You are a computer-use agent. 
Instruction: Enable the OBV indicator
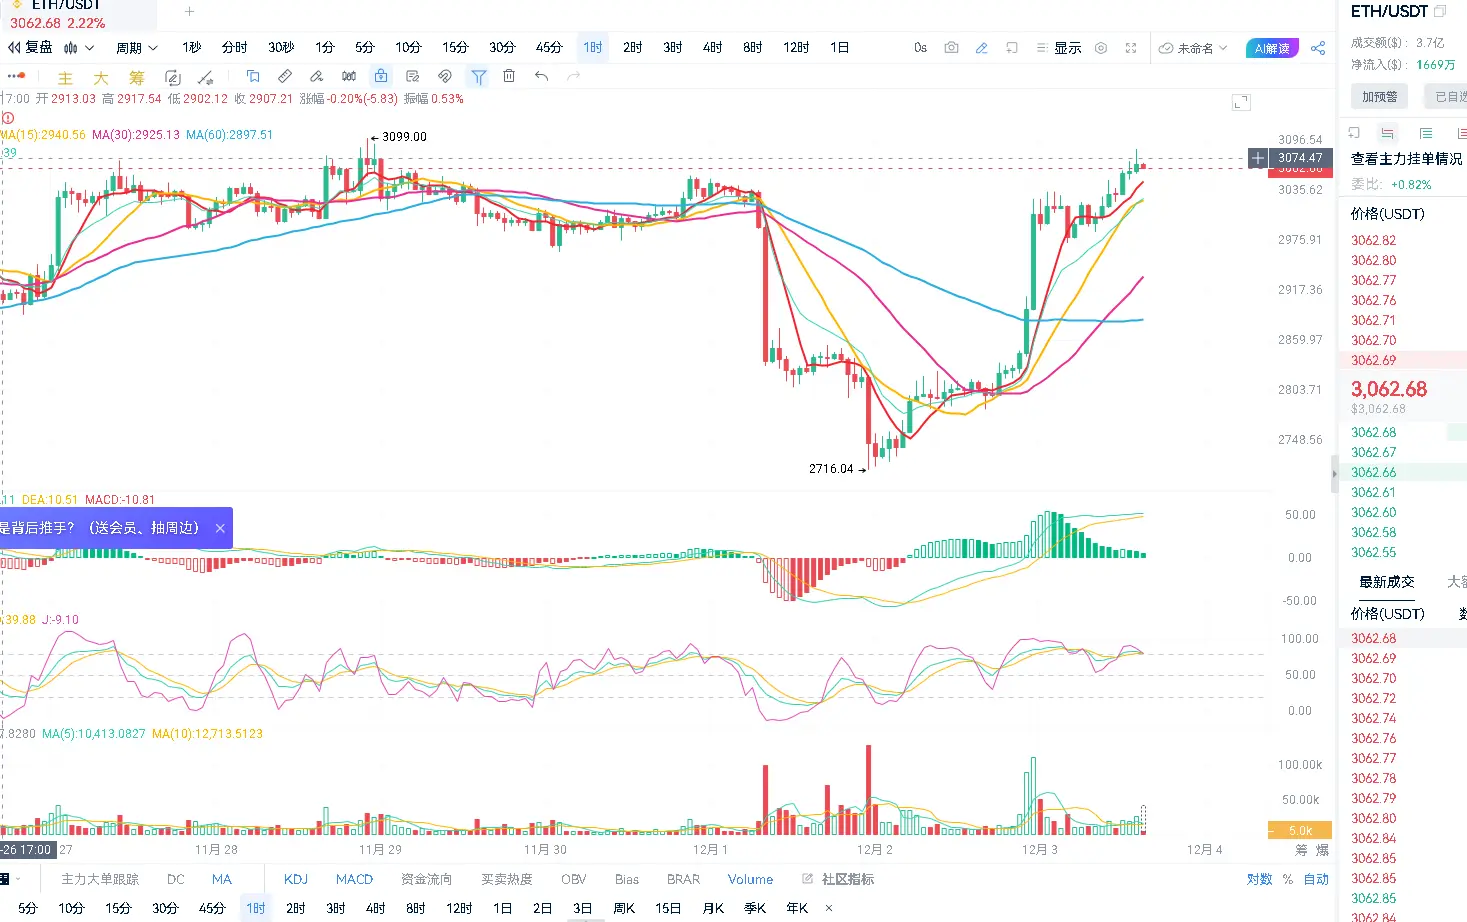[574, 879]
